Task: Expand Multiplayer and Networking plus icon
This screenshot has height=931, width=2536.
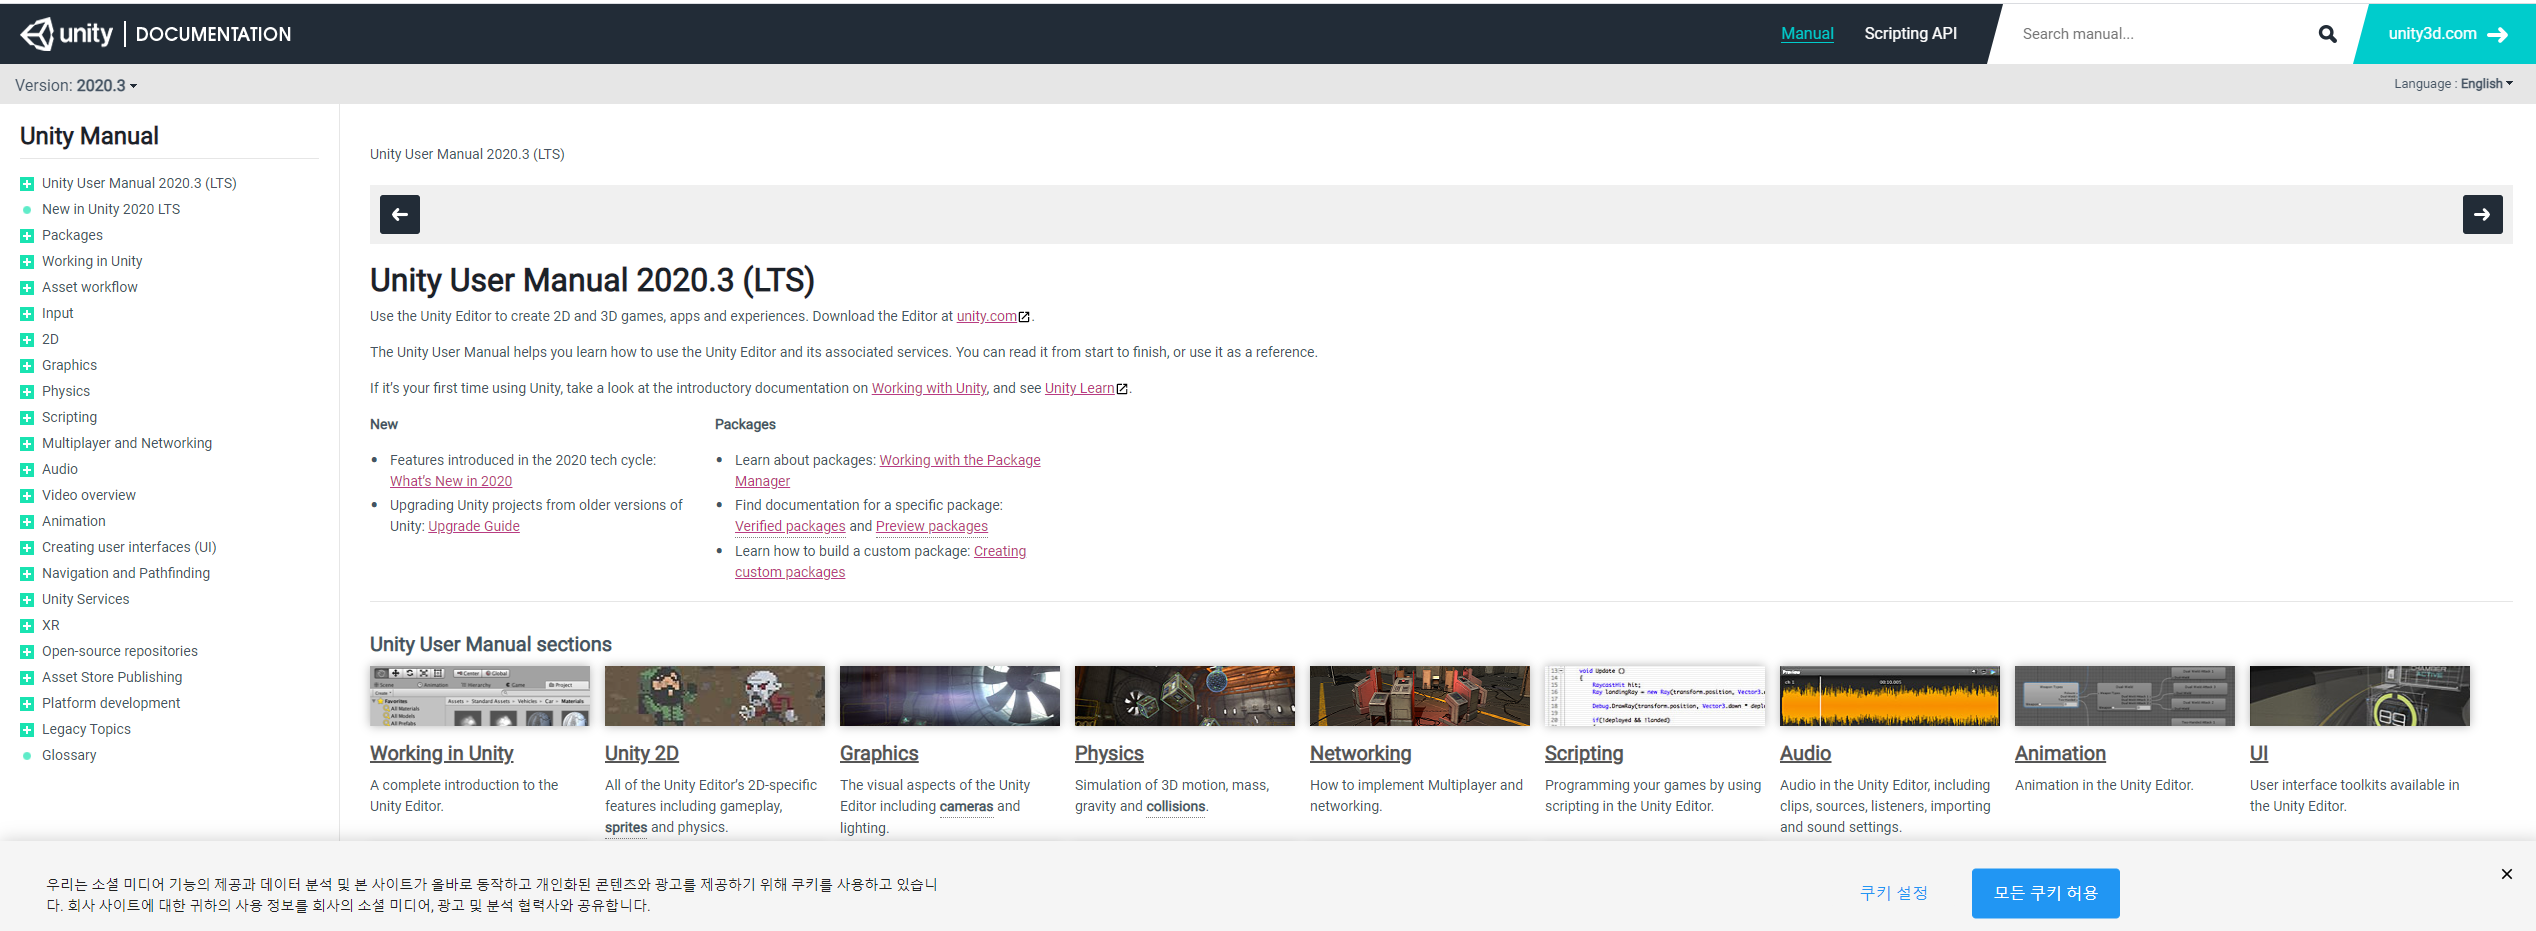Action: click(27, 444)
